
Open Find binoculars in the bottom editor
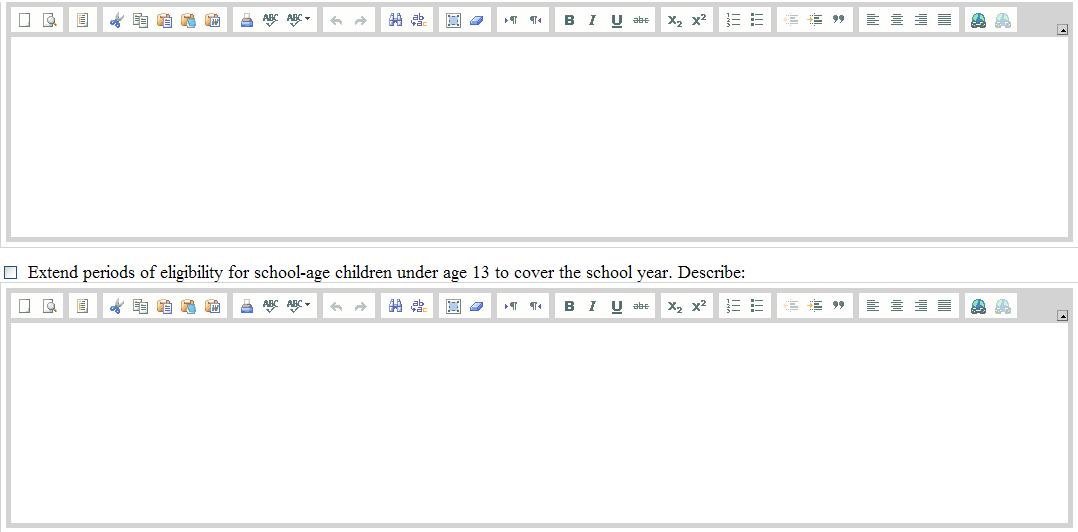395,306
